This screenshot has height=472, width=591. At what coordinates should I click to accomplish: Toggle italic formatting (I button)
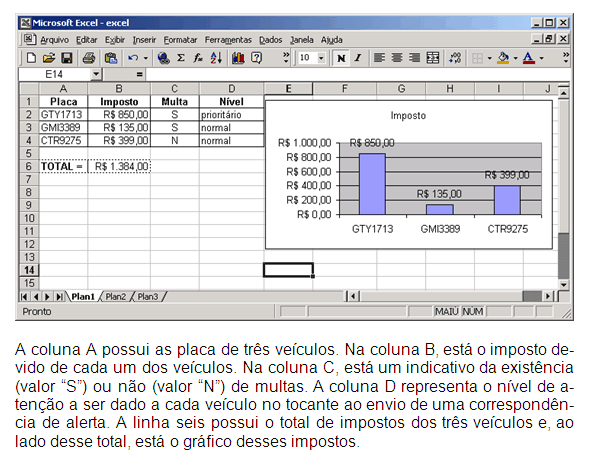coord(357,58)
